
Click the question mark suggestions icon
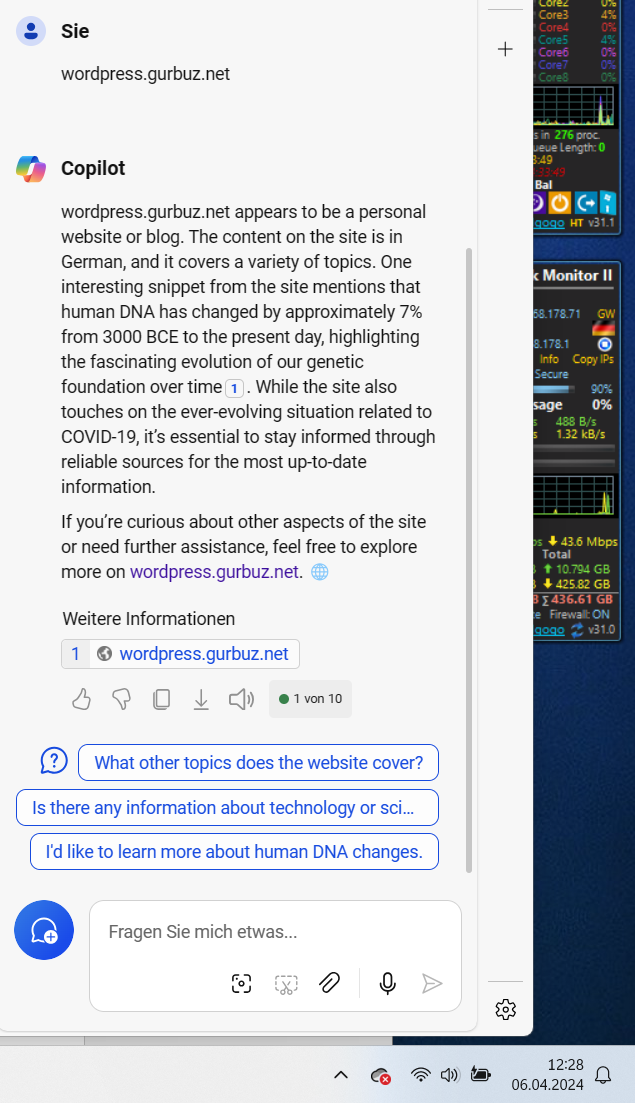pos(54,760)
